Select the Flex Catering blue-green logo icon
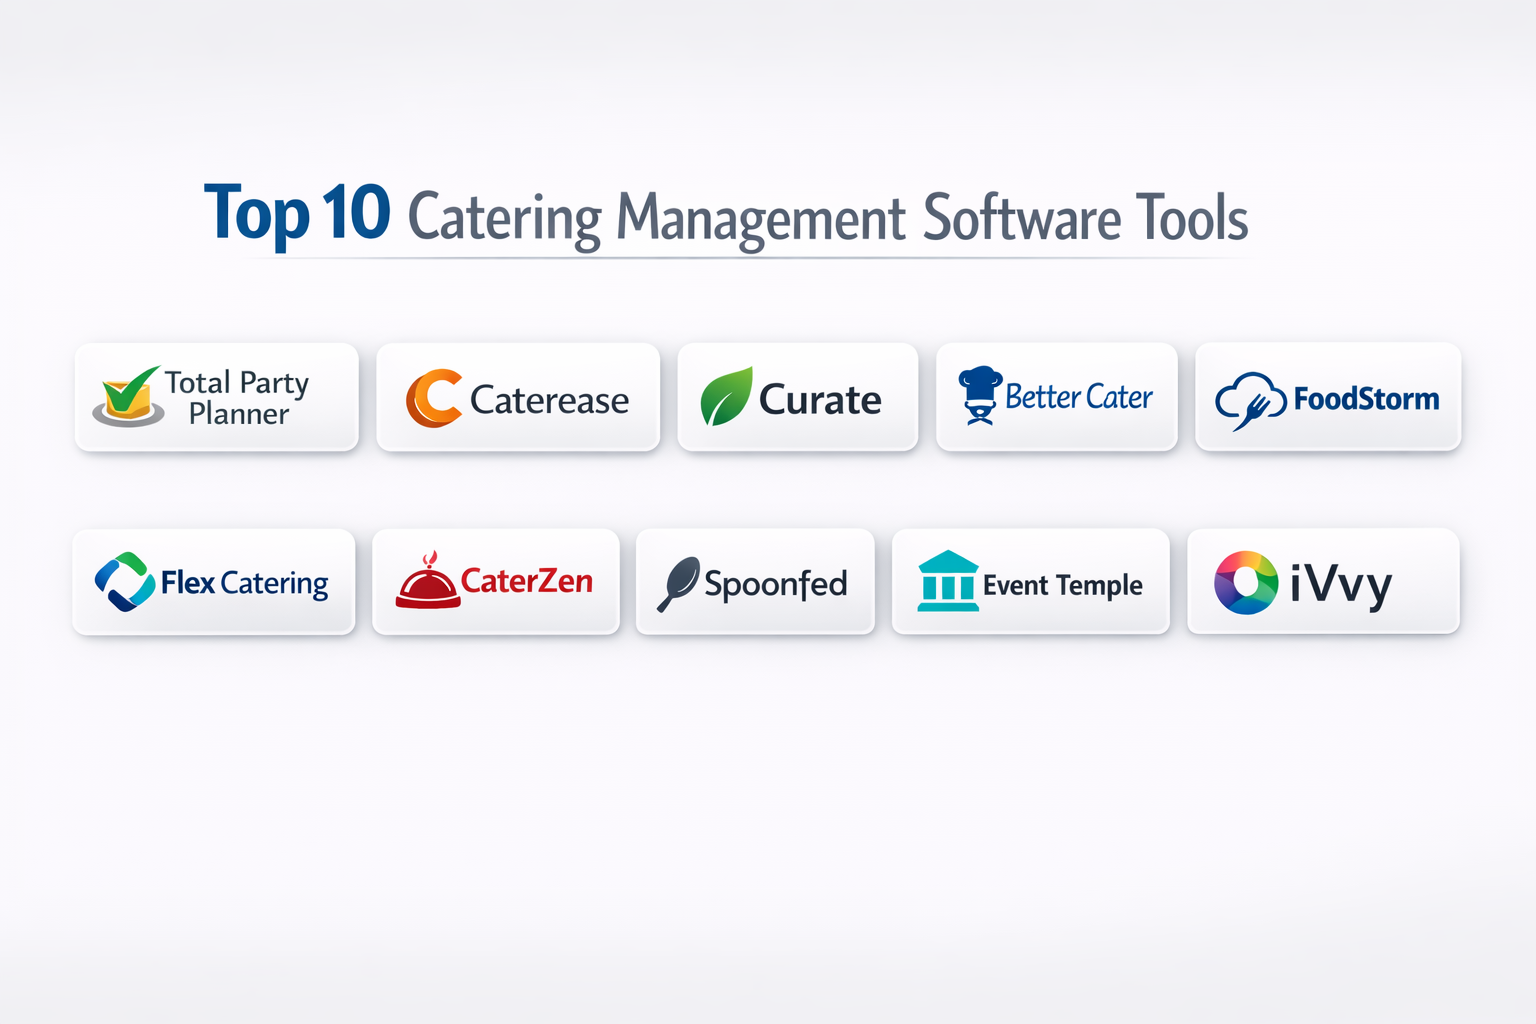 pos(124,582)
